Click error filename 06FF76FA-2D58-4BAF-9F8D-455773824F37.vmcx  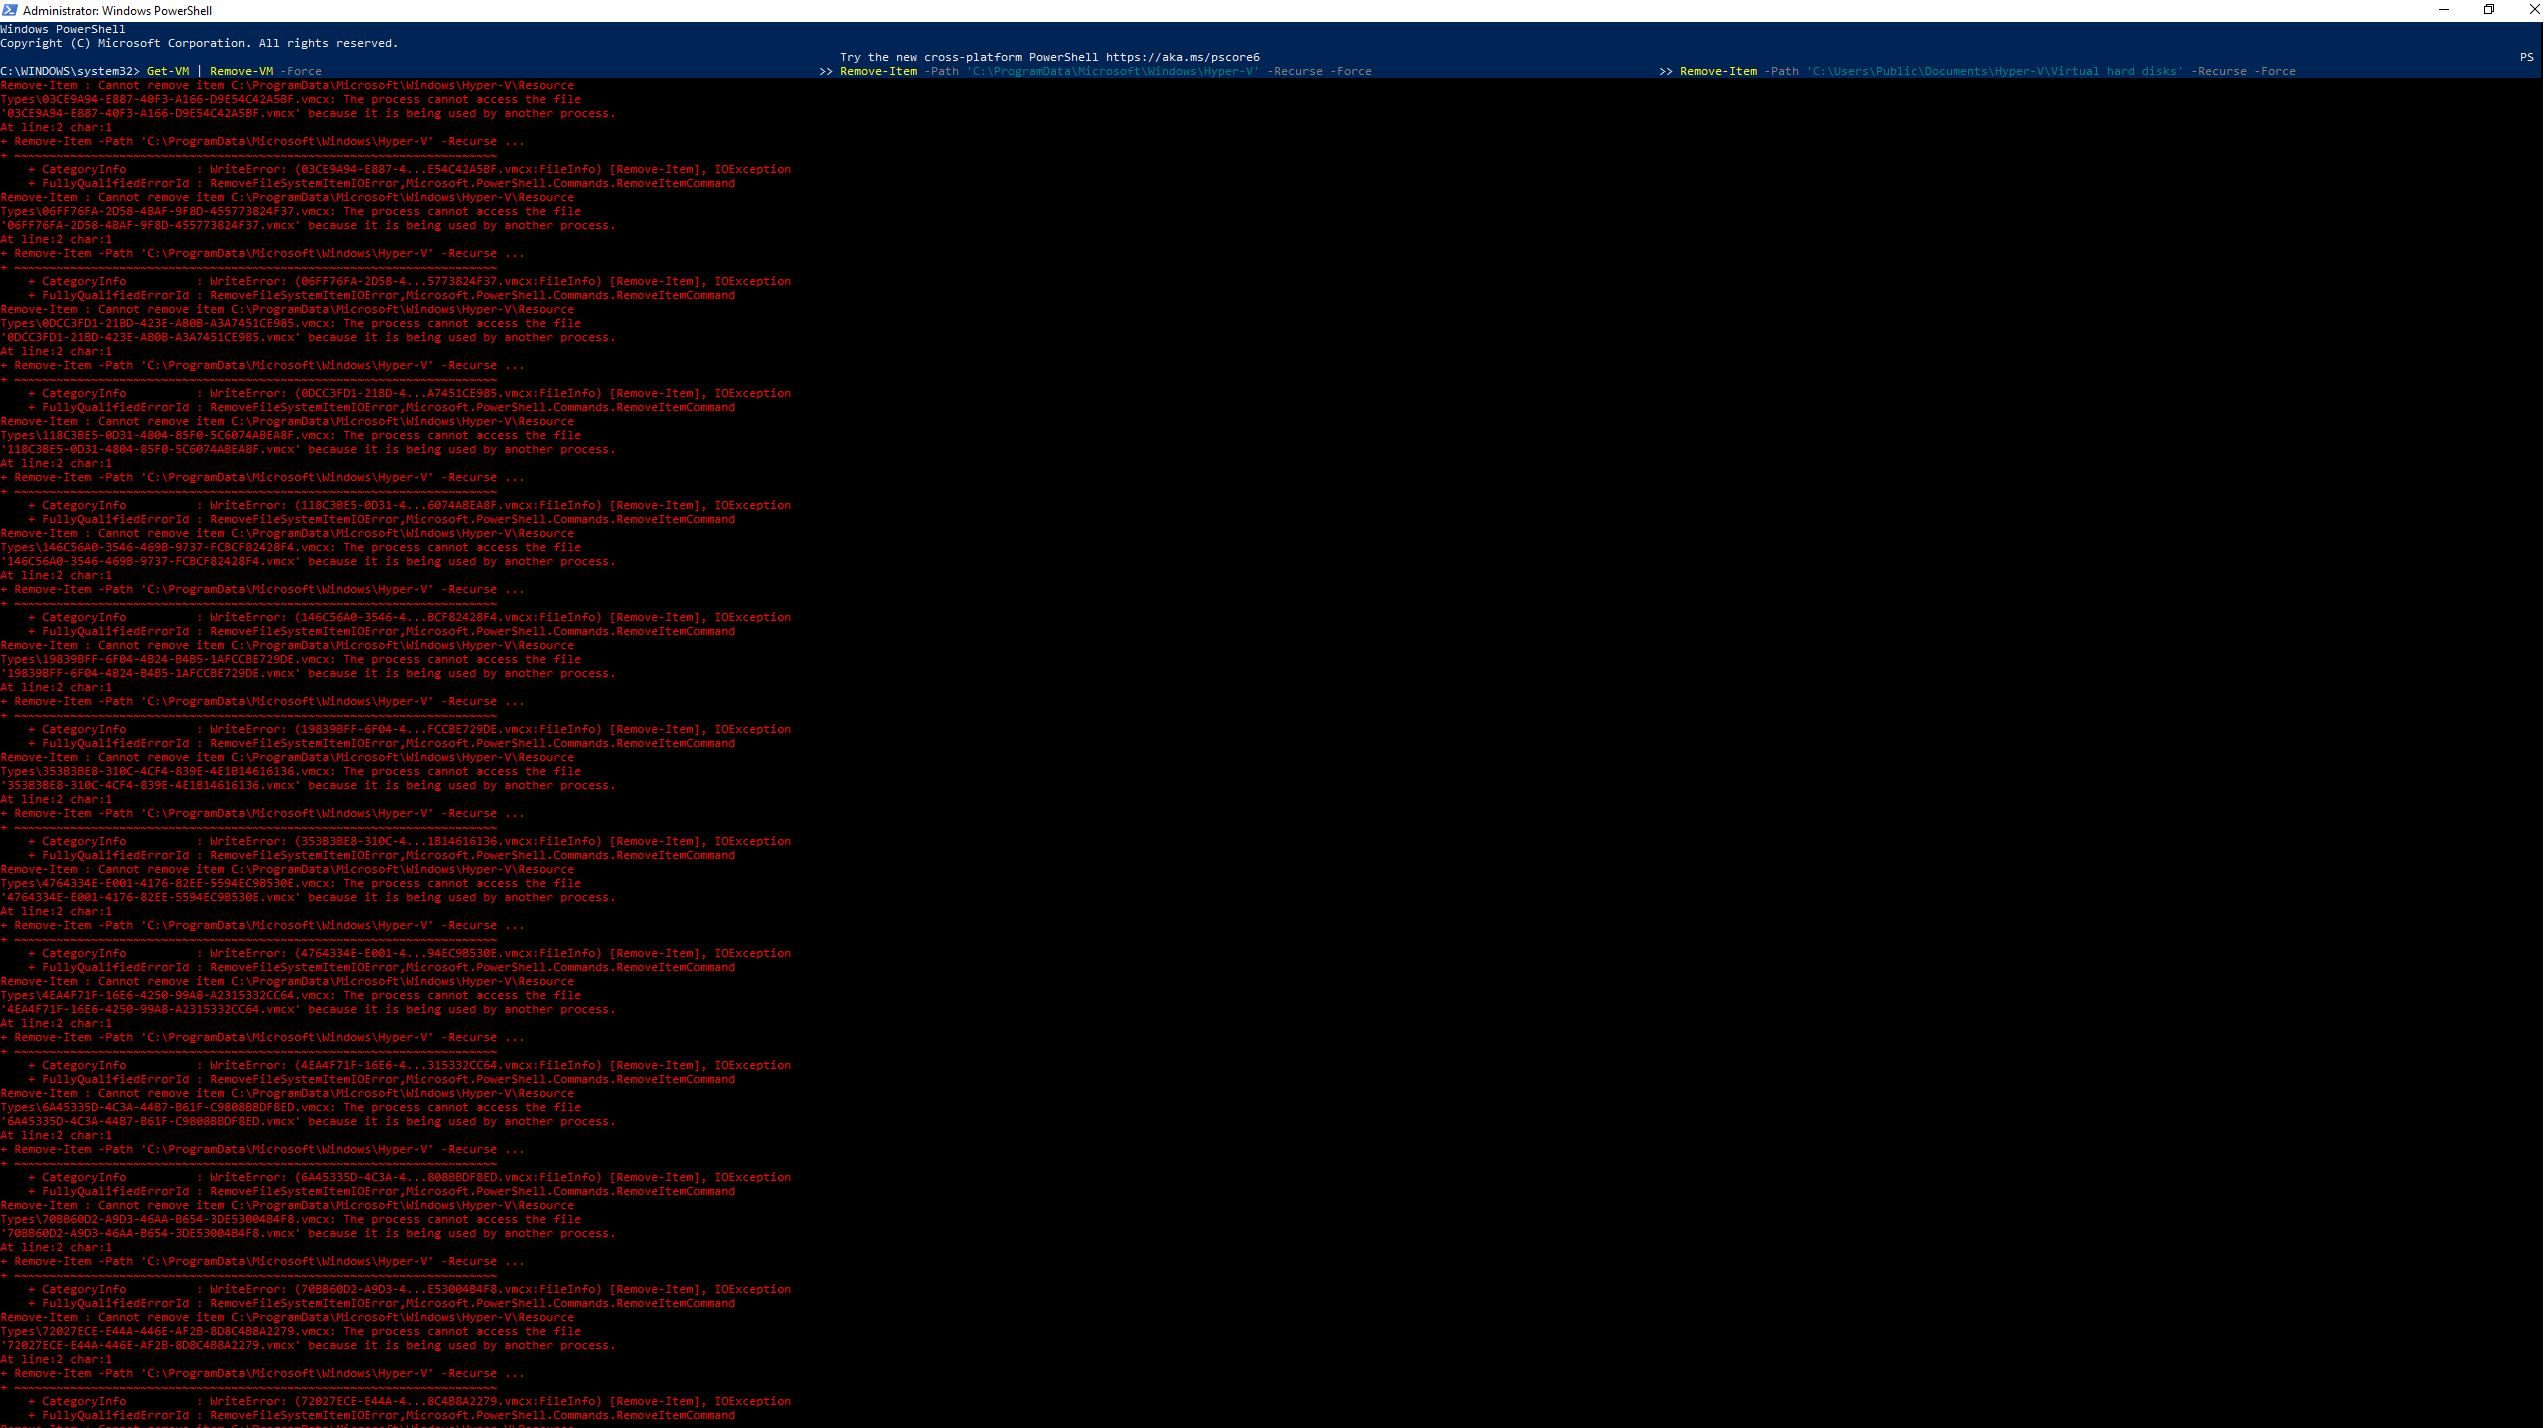tap(150, 225)
